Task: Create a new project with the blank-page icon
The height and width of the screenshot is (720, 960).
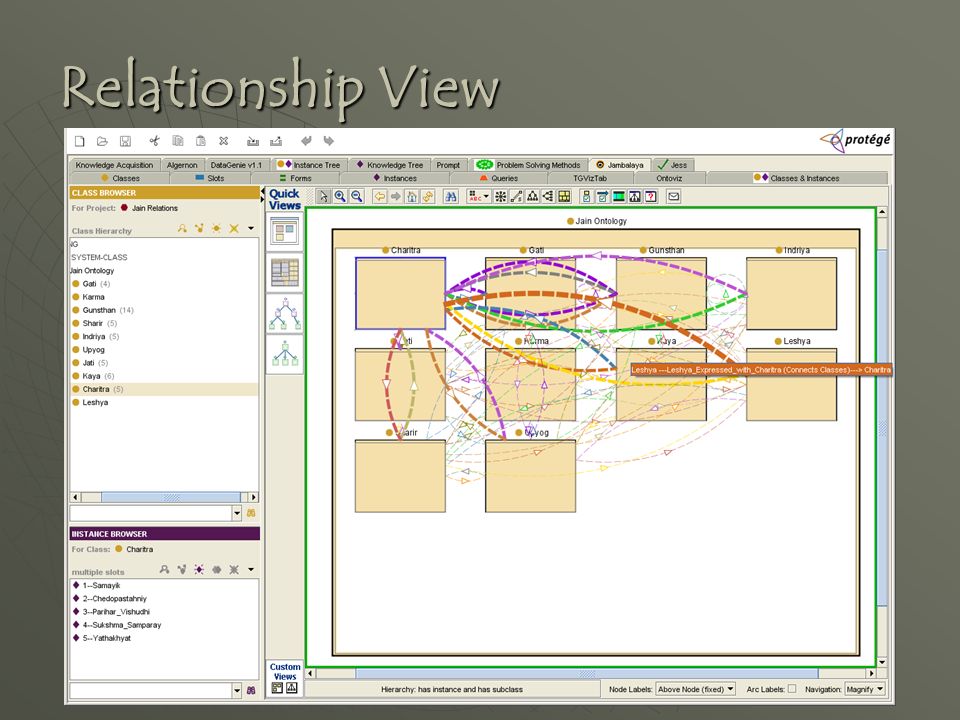Action: [x=80, y=141]
